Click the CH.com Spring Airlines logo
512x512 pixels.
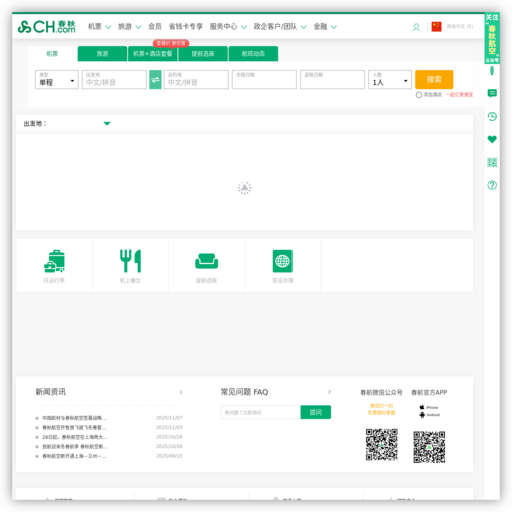pos(47,27)
